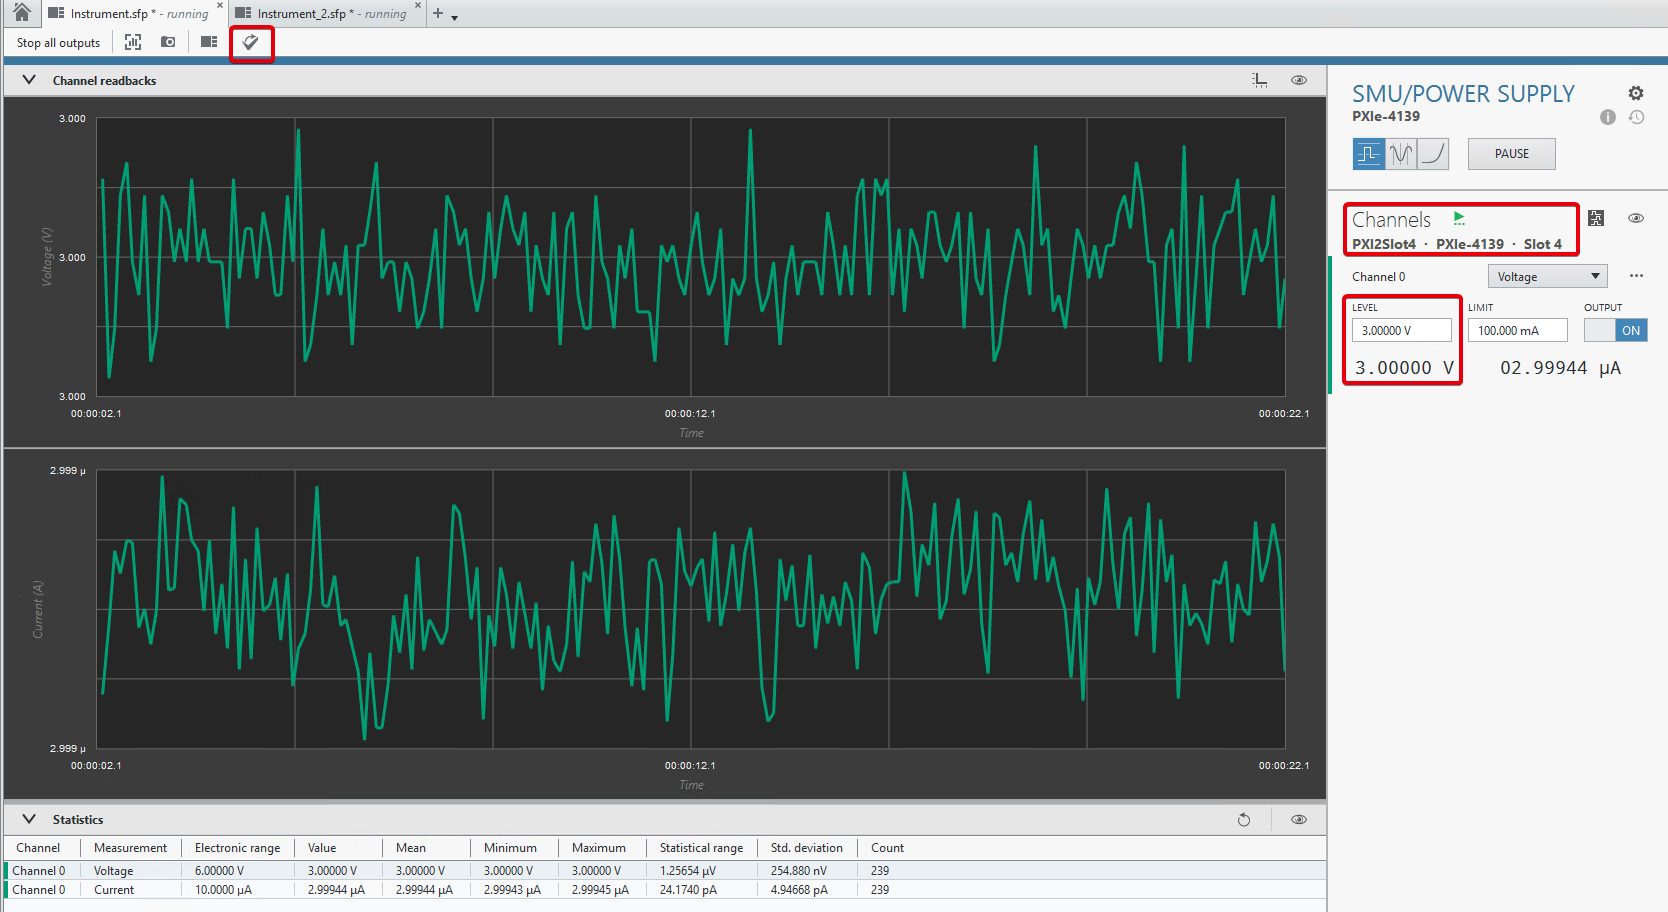Click the checkmark apply icon in toolbar
Viewport: 1668px width, 912px height.
tap(251, 42)
